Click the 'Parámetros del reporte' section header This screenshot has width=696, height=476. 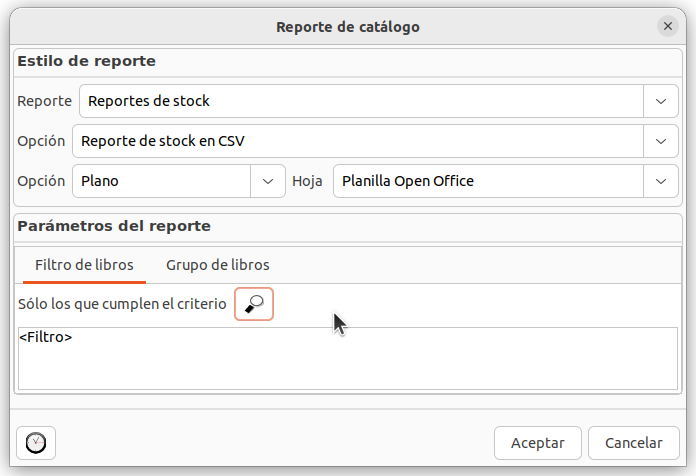pos(114,226)
